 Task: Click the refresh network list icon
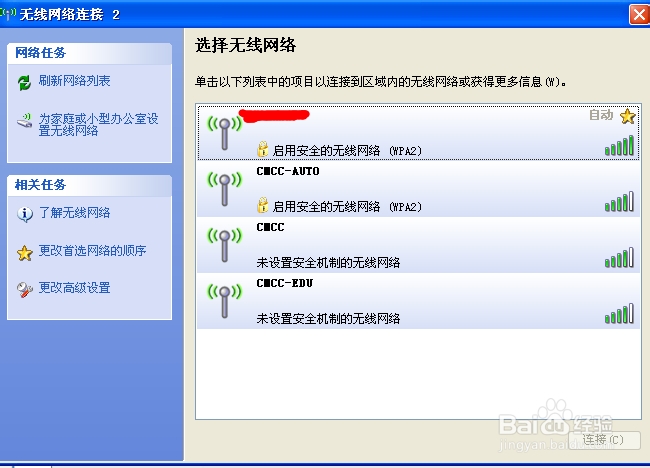click(x=24, y=82)
